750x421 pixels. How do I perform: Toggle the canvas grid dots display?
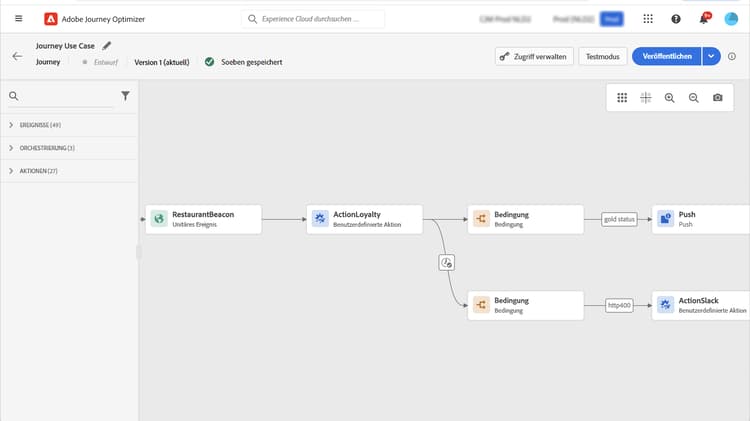tap(621, 98)
